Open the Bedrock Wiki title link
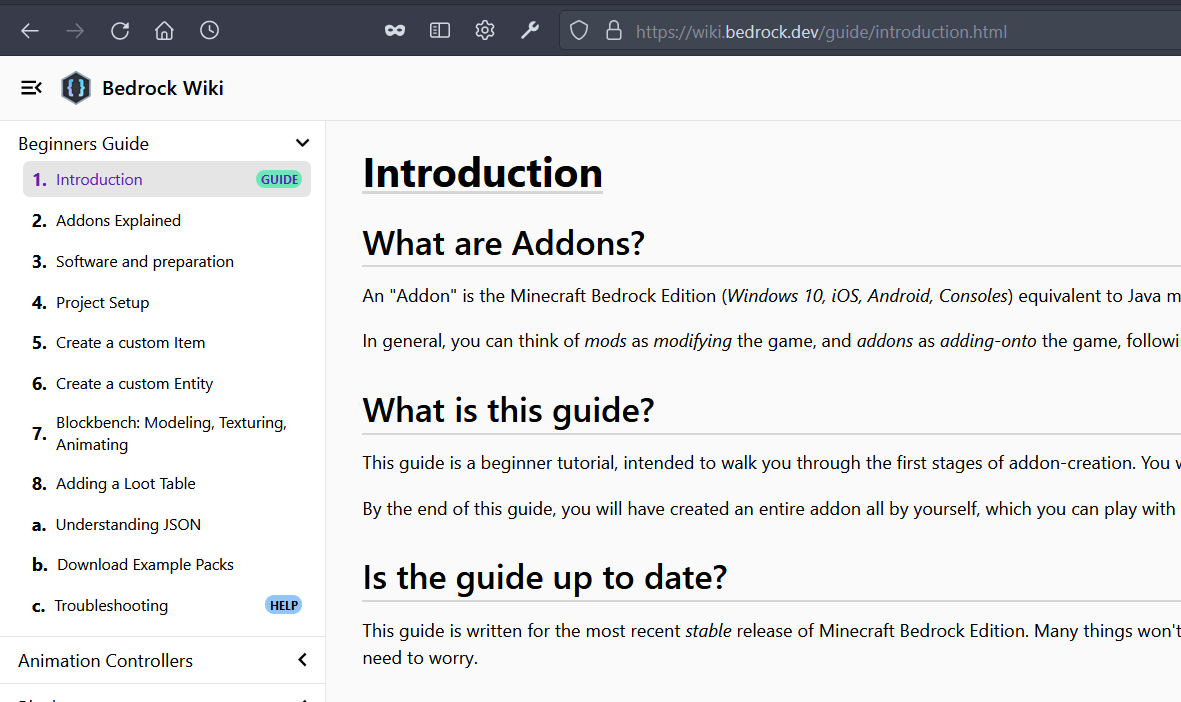 163,88
